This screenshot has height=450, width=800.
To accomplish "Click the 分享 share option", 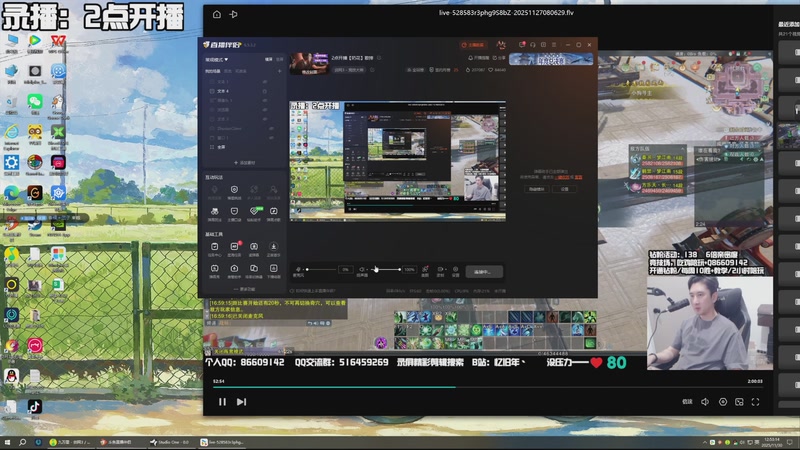I will pyautogui.click(x=498, y=58).
